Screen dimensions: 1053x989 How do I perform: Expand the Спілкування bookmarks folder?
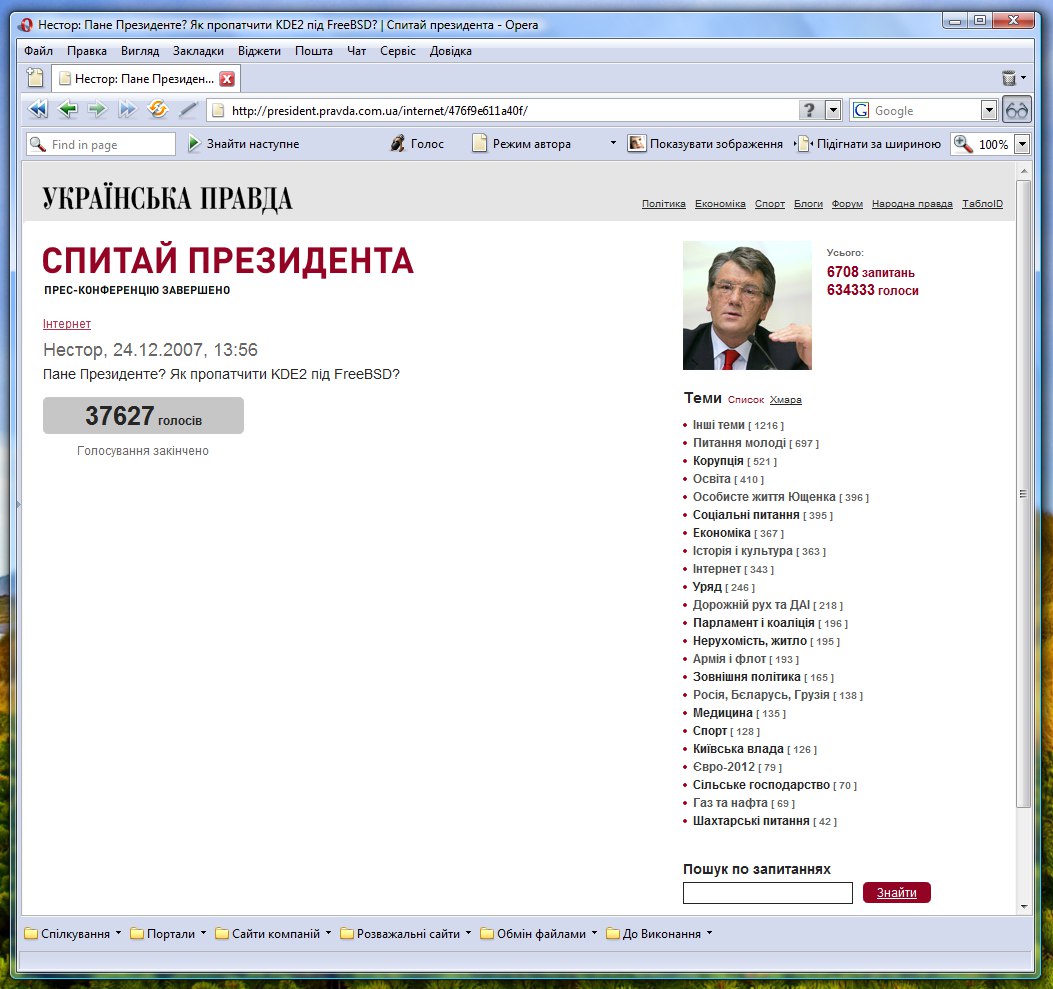pos(73,933)
